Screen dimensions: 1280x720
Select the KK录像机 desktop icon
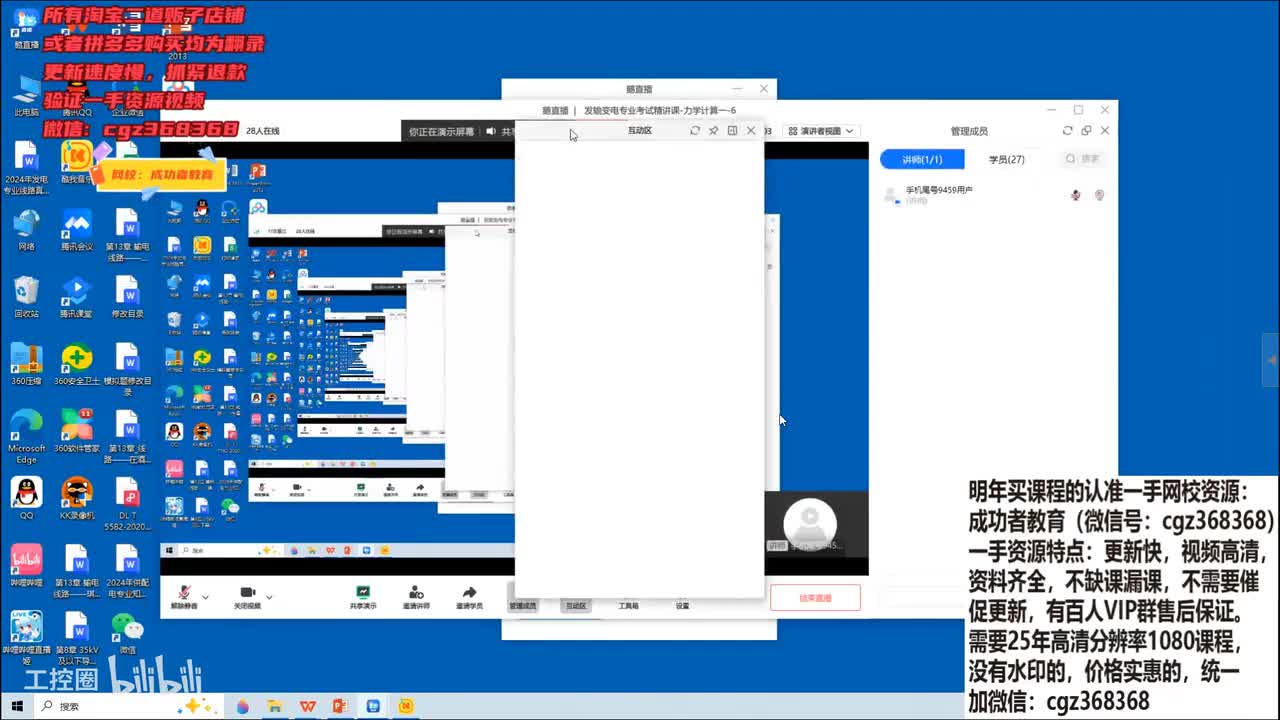(76, 498)
